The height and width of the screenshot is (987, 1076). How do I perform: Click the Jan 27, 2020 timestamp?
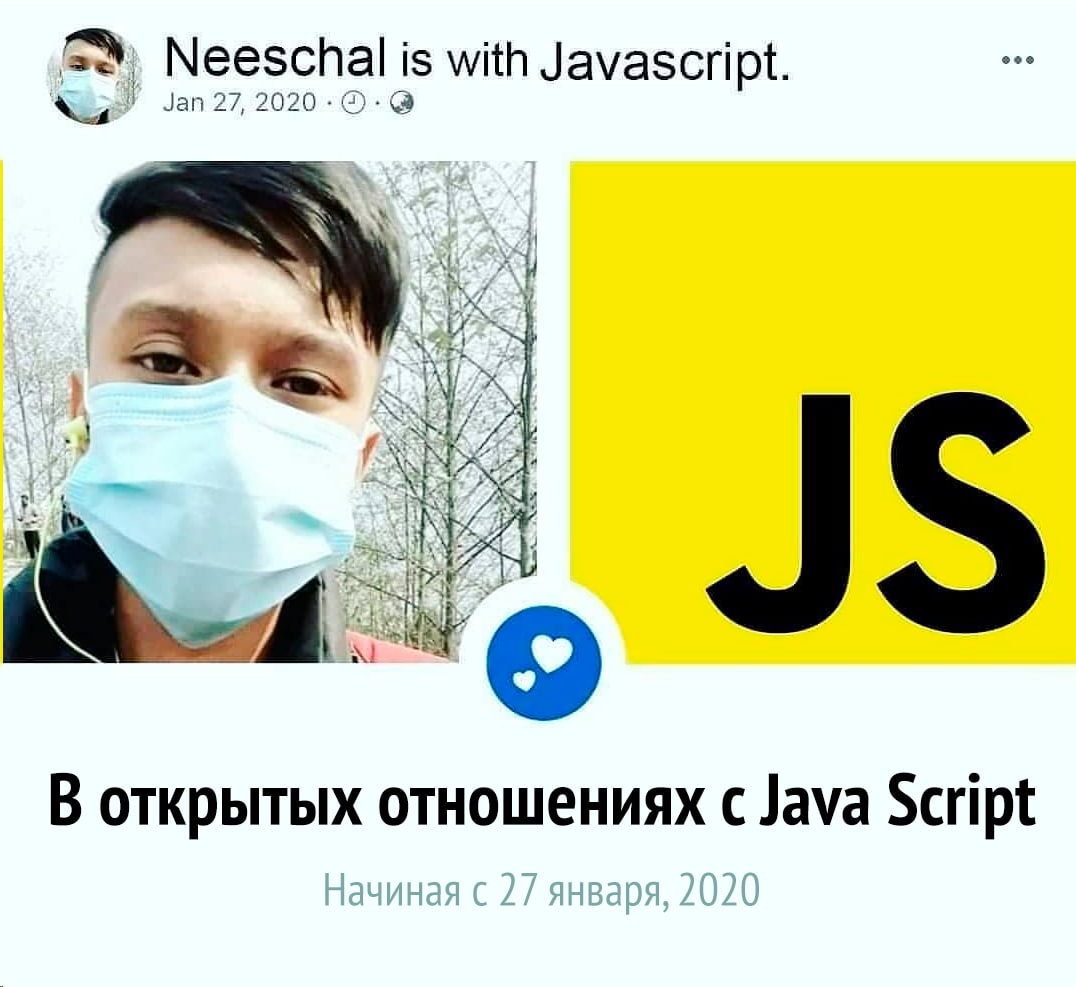(x=240, y=104)
